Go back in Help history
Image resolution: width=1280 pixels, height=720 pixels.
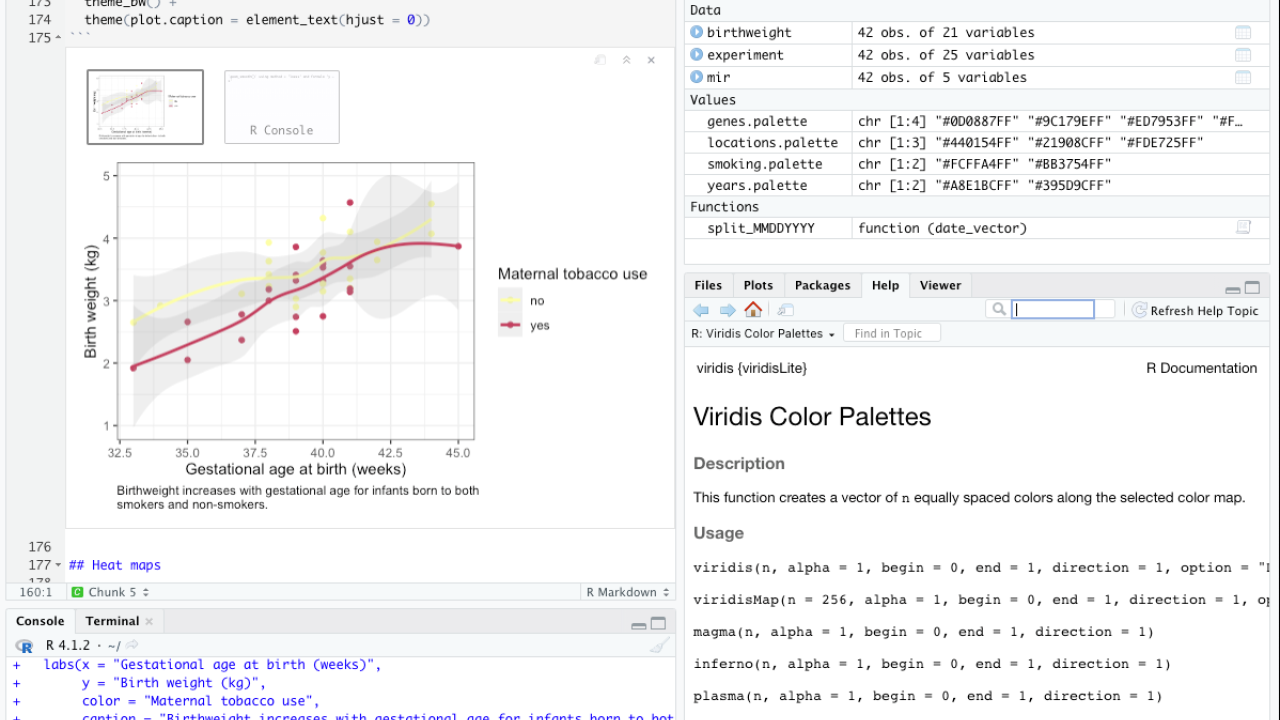pyautogui.click(x=701, y=310)
